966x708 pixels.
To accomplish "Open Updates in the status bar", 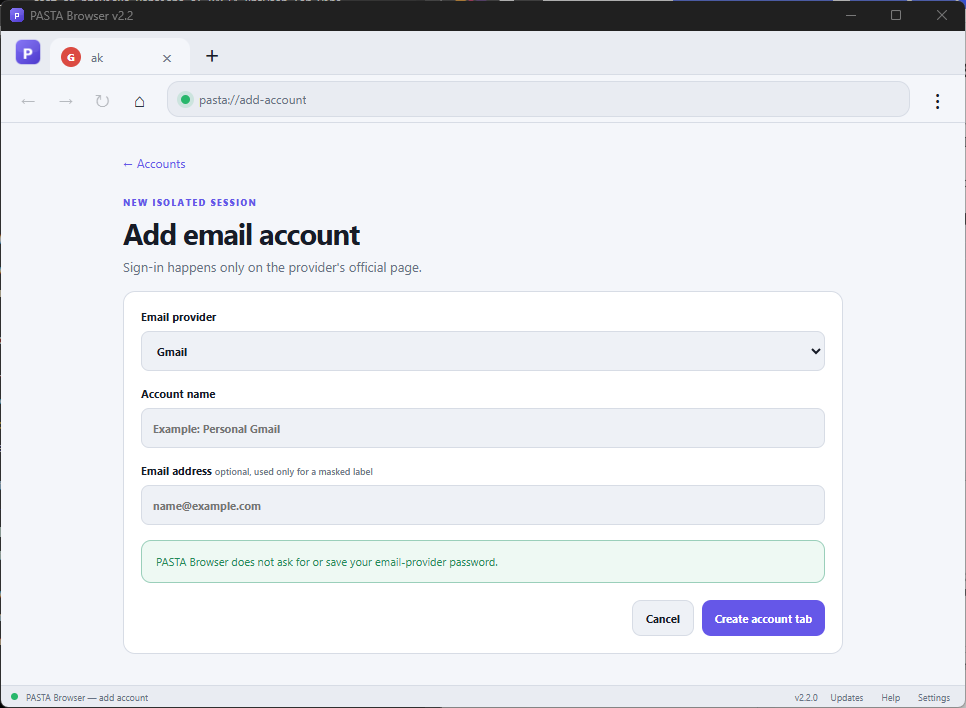I will (846, 698).
